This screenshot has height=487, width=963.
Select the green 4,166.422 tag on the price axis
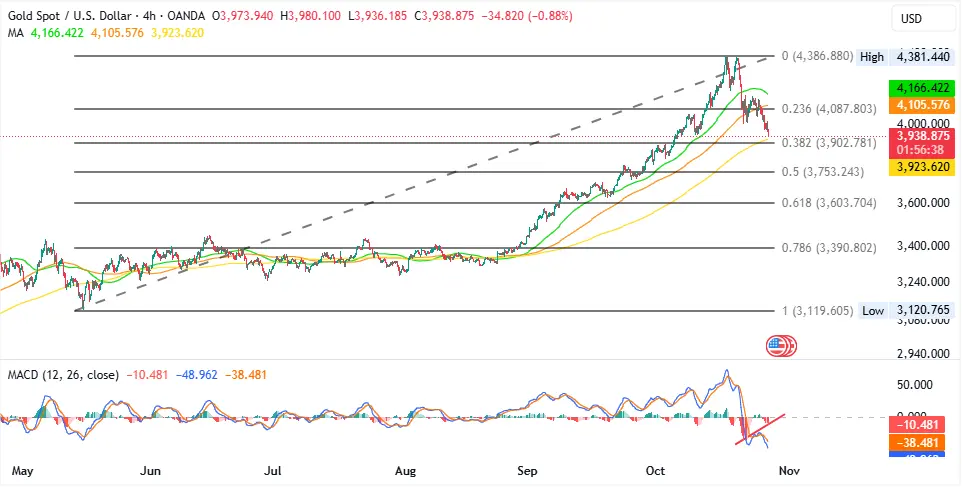point(921,88)
